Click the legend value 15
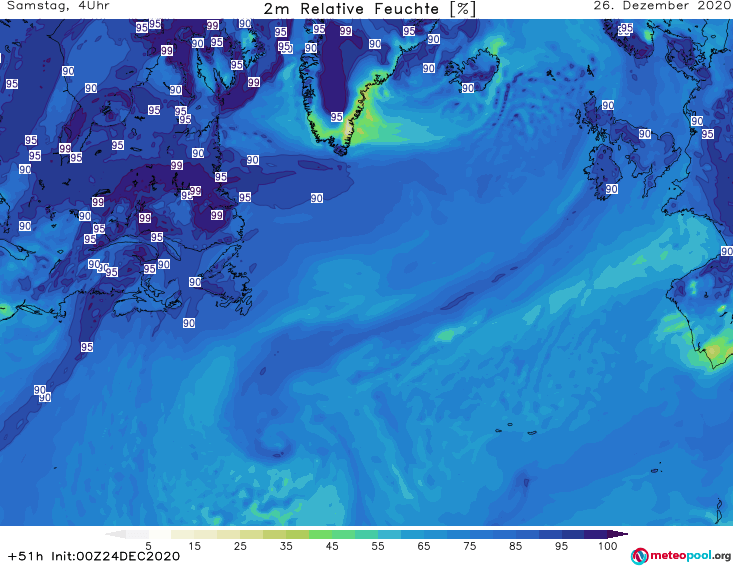The height and width of the screenshot is (566, 733). 194,546
